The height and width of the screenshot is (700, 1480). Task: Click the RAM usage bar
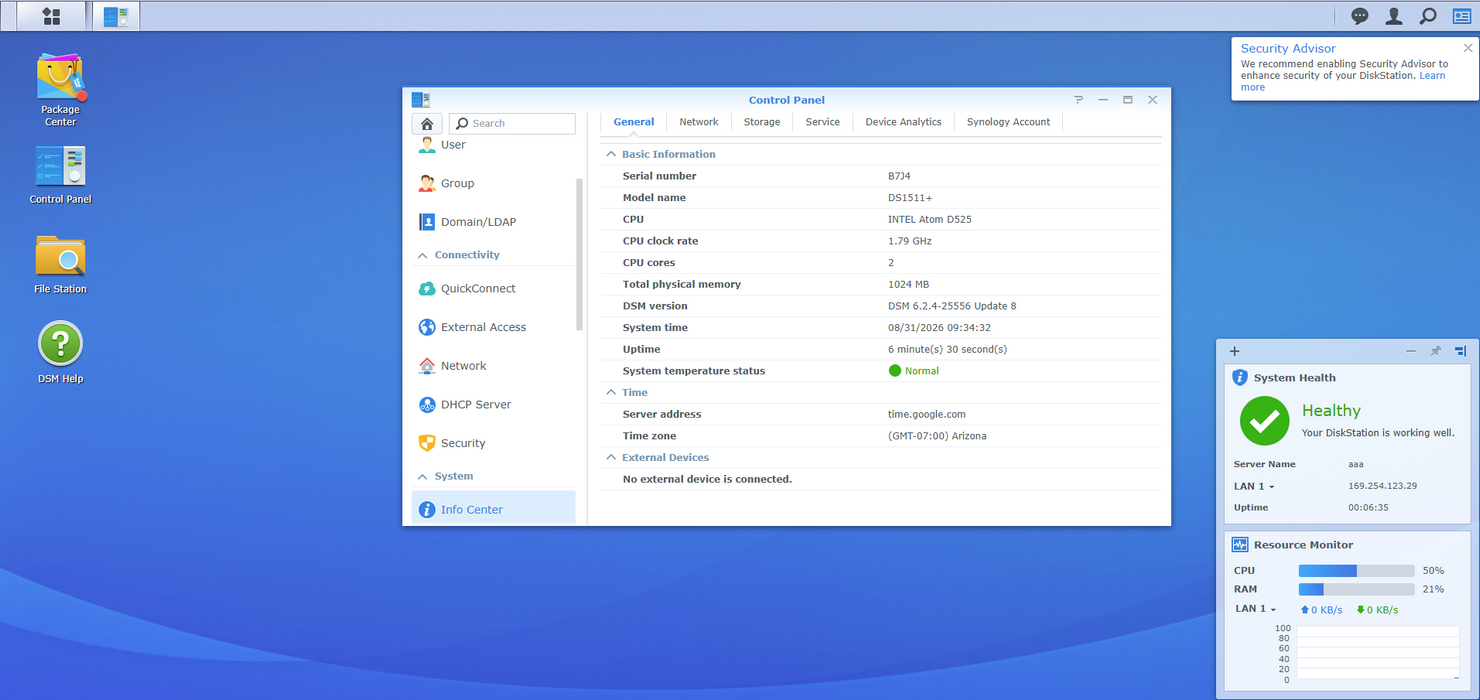coord(1356,589)
